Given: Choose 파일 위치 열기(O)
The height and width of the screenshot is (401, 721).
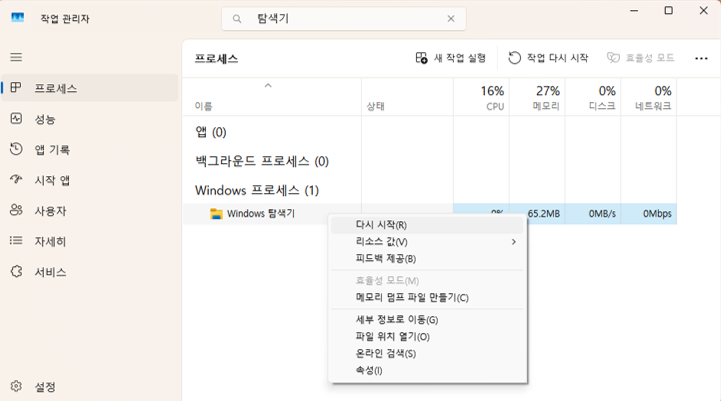Looking at the screenshot, I should point(427,337).
